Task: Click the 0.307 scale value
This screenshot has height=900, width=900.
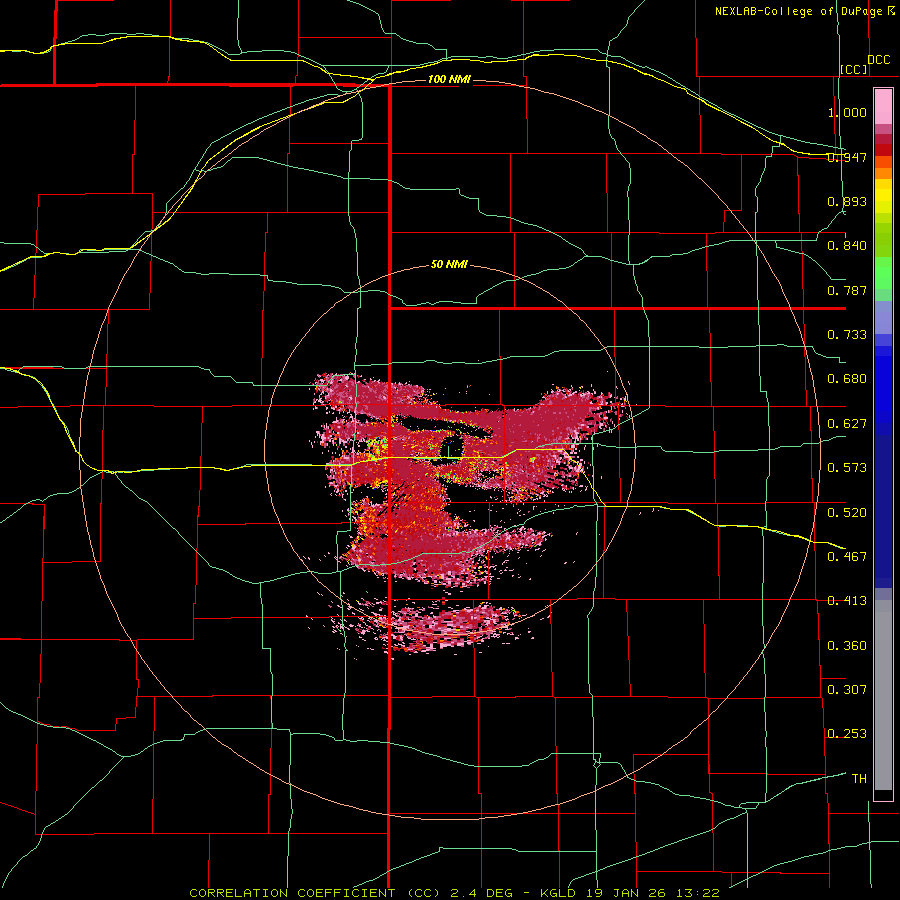Action: click(x=847, y=690)
